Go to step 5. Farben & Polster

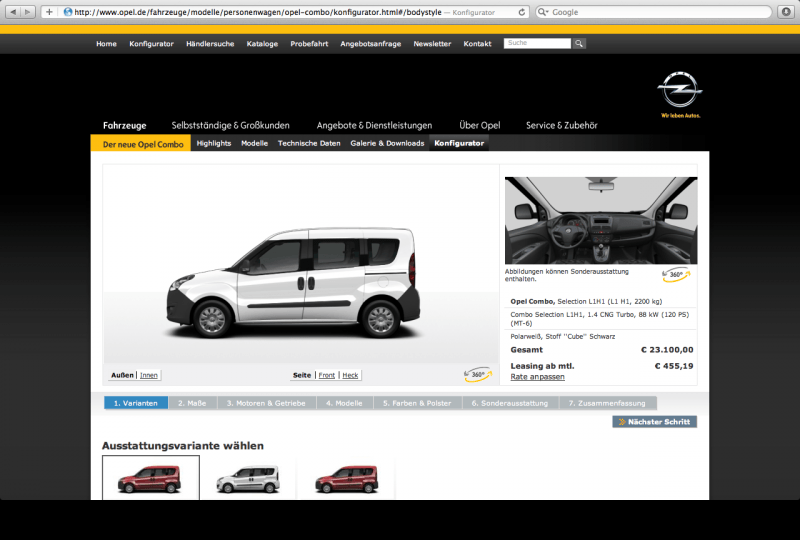417,403
